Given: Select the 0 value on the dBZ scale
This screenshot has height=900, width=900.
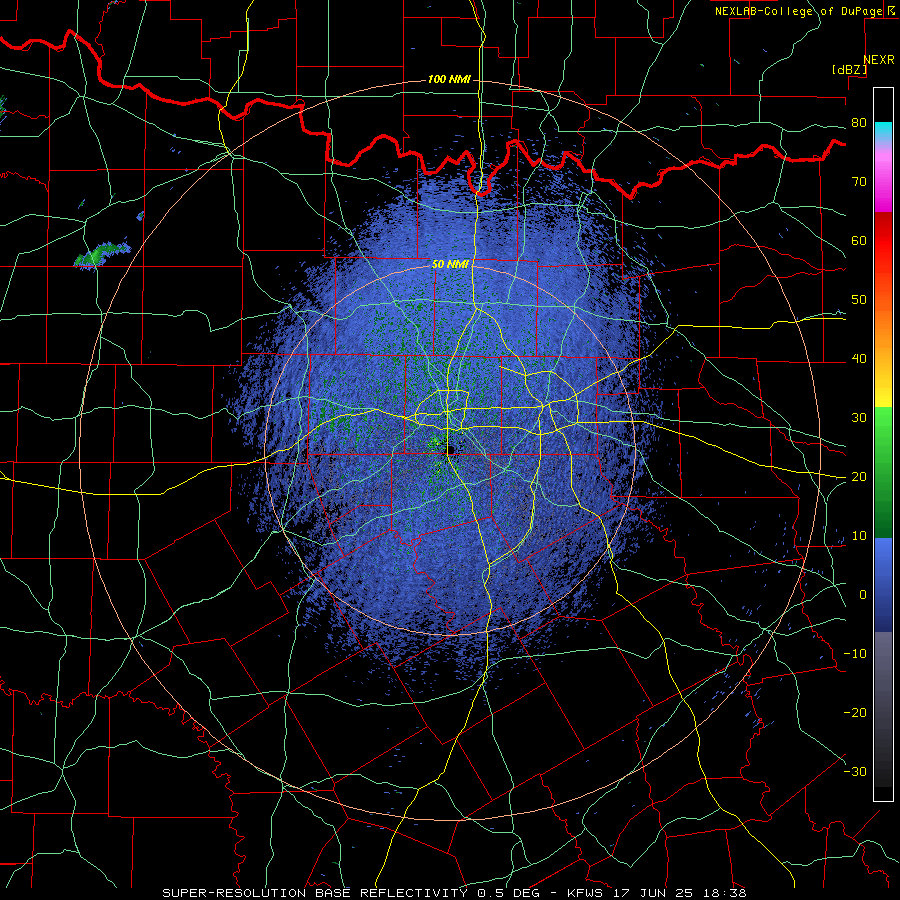Looking at the screenshot, I should click(863, 595).
